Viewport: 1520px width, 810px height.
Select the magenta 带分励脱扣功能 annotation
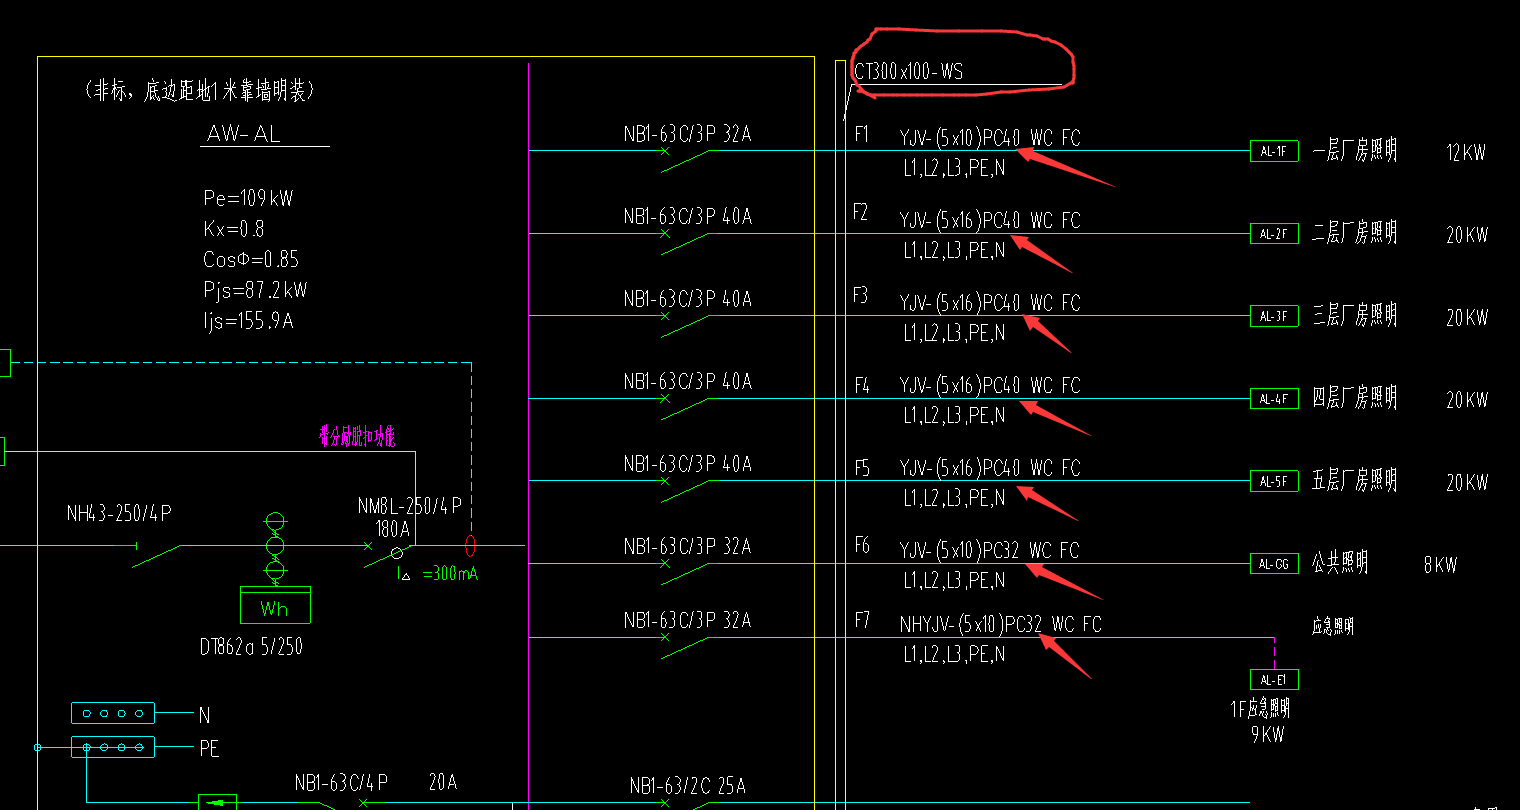[x=356, y=436]
